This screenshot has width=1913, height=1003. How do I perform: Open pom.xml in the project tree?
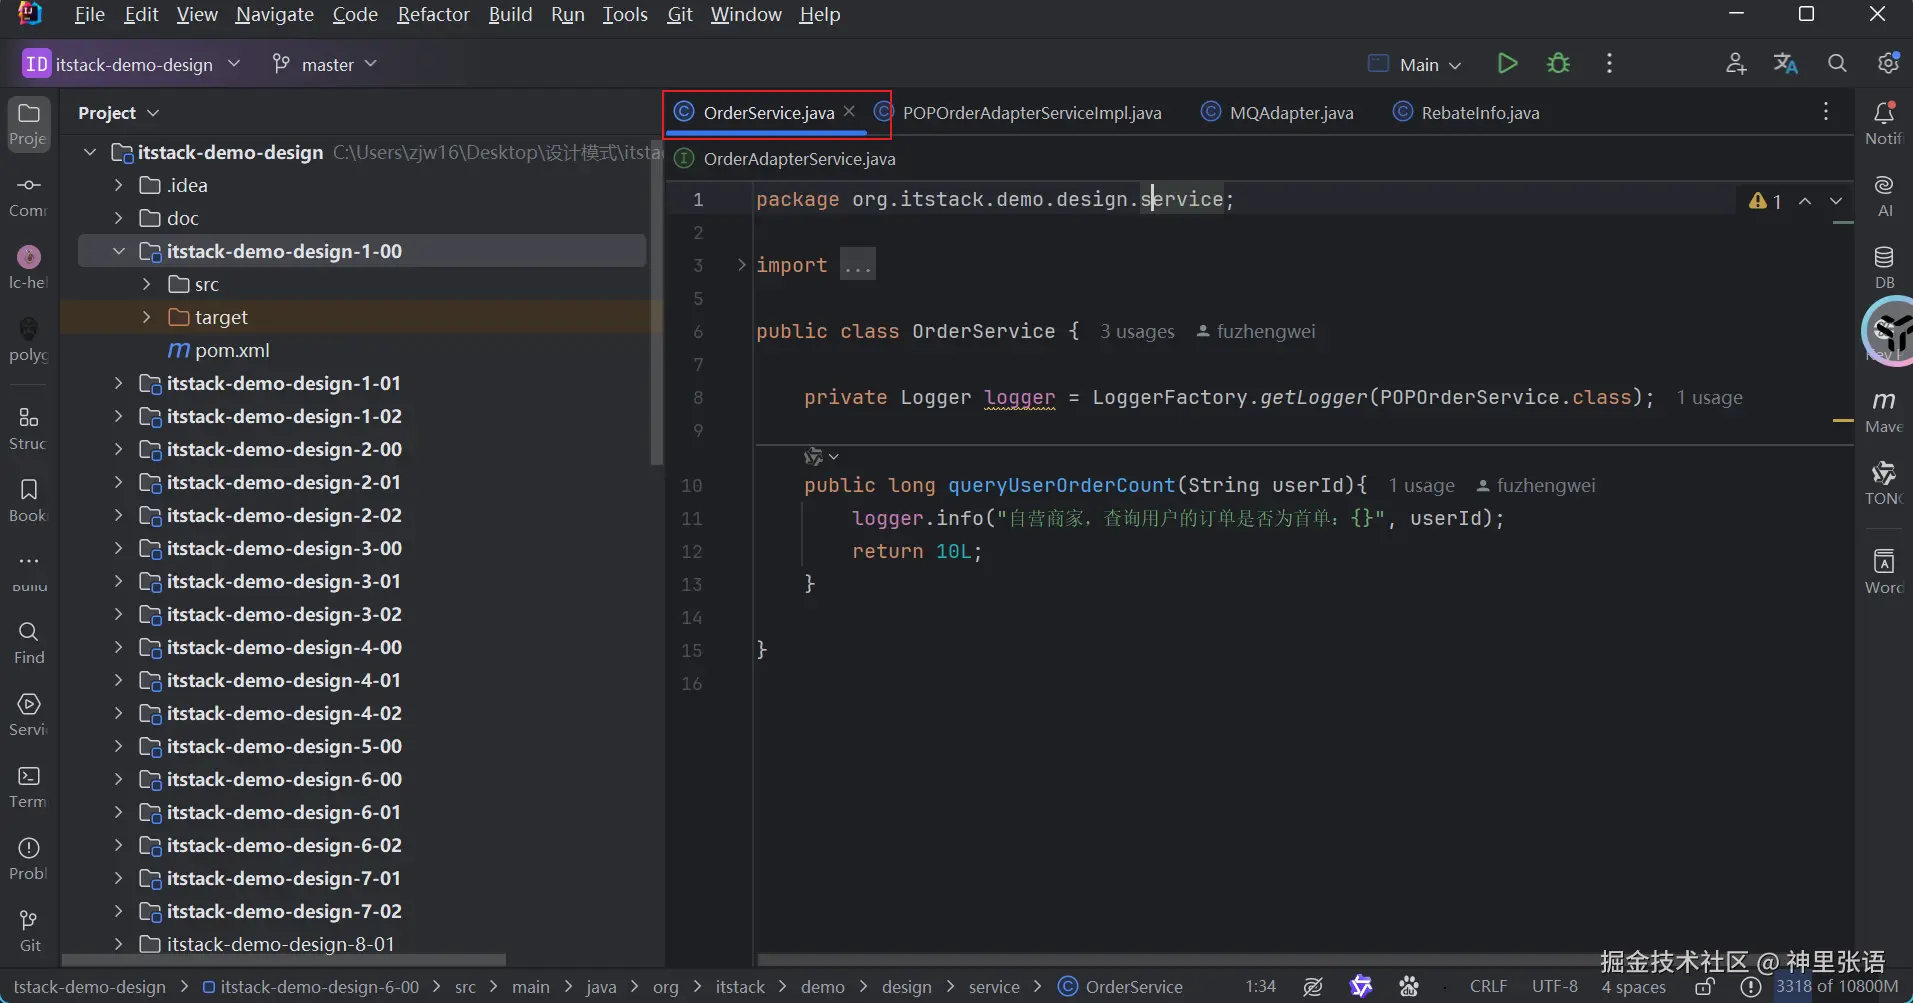click(x=232, y=350)
